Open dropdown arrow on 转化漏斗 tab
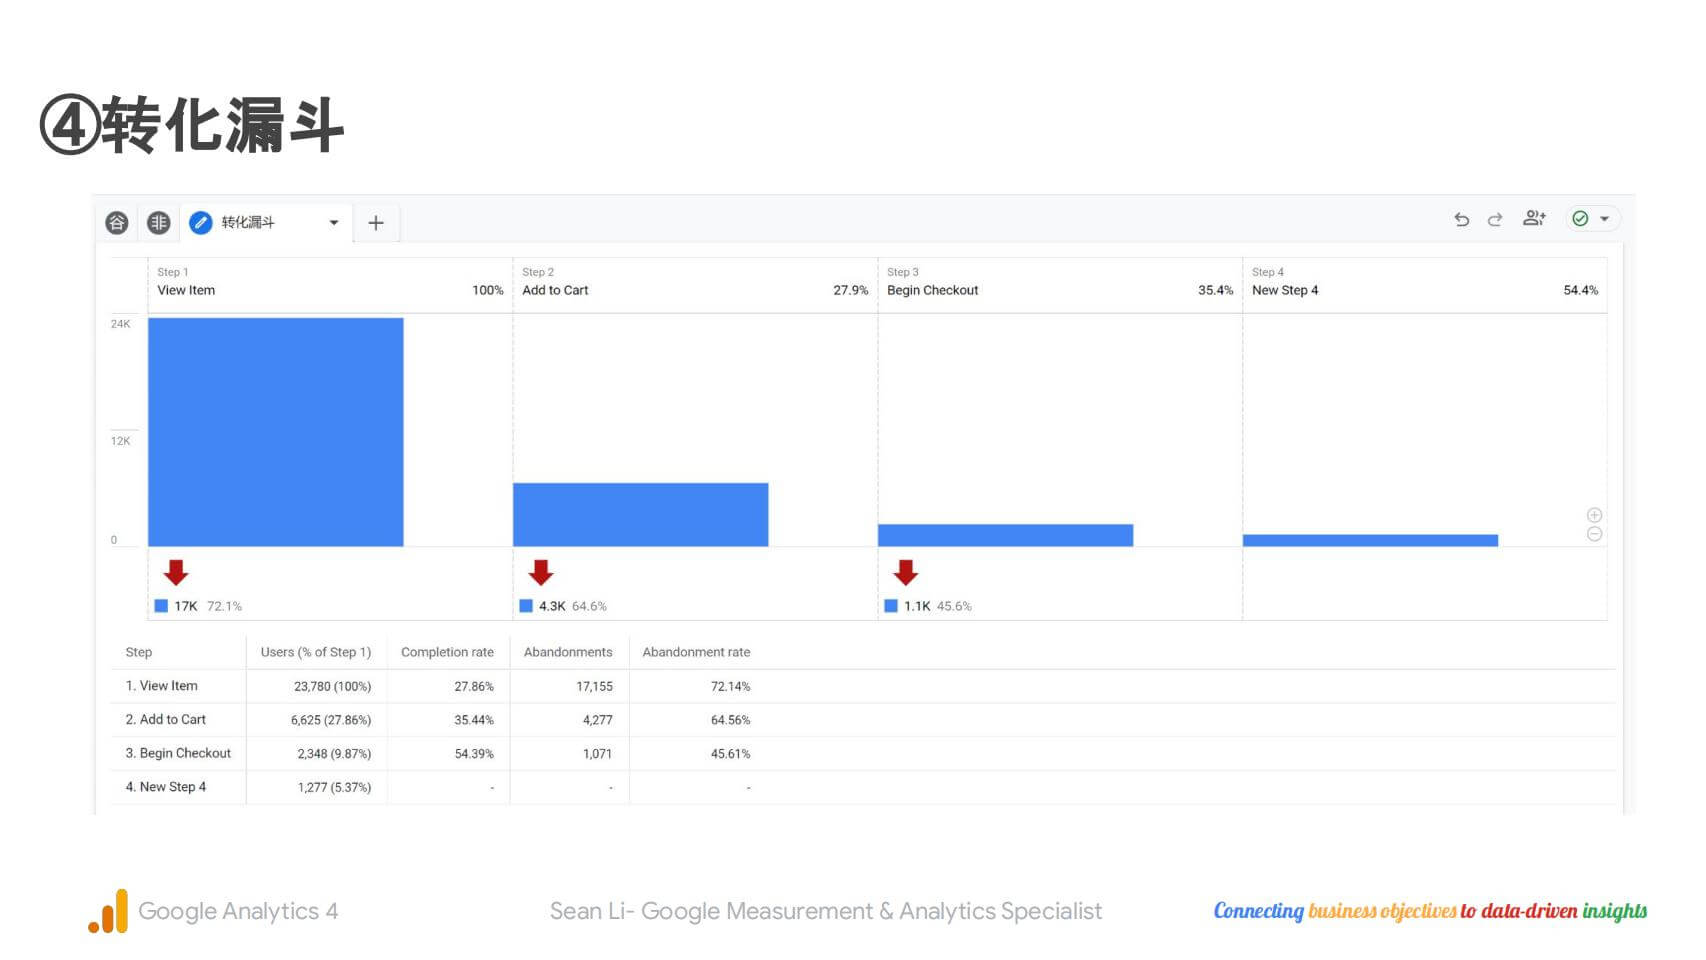Viewport: 1706px width, 960px height. (x=334, y=223)
